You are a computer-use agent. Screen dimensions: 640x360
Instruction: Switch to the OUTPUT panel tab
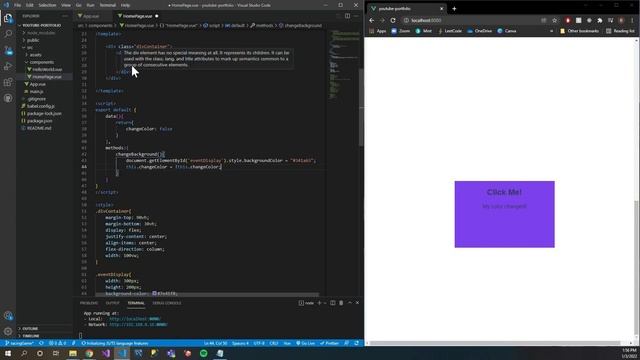(113, 303)
